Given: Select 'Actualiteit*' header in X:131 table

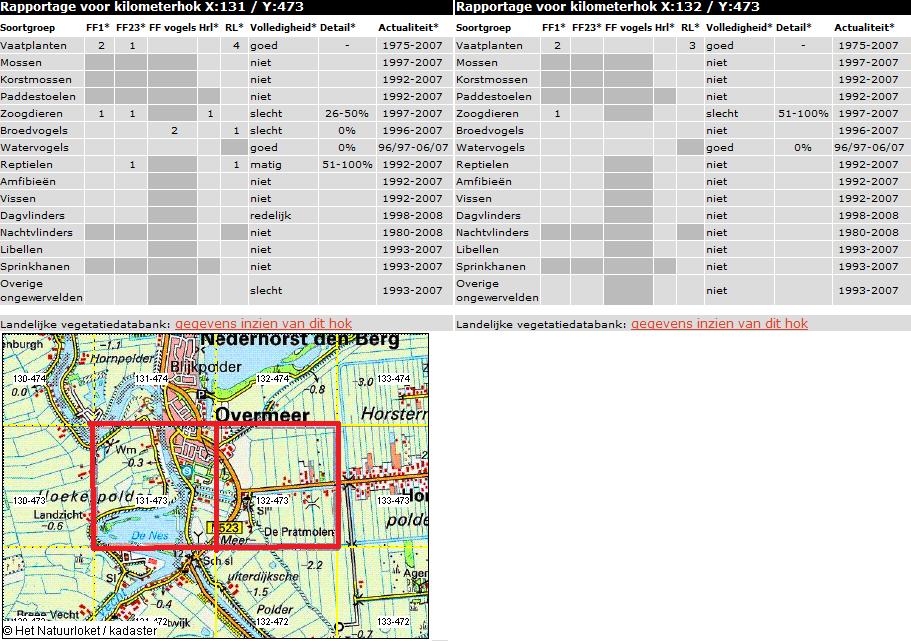Looking at the screenshot, I should (408, 28).
